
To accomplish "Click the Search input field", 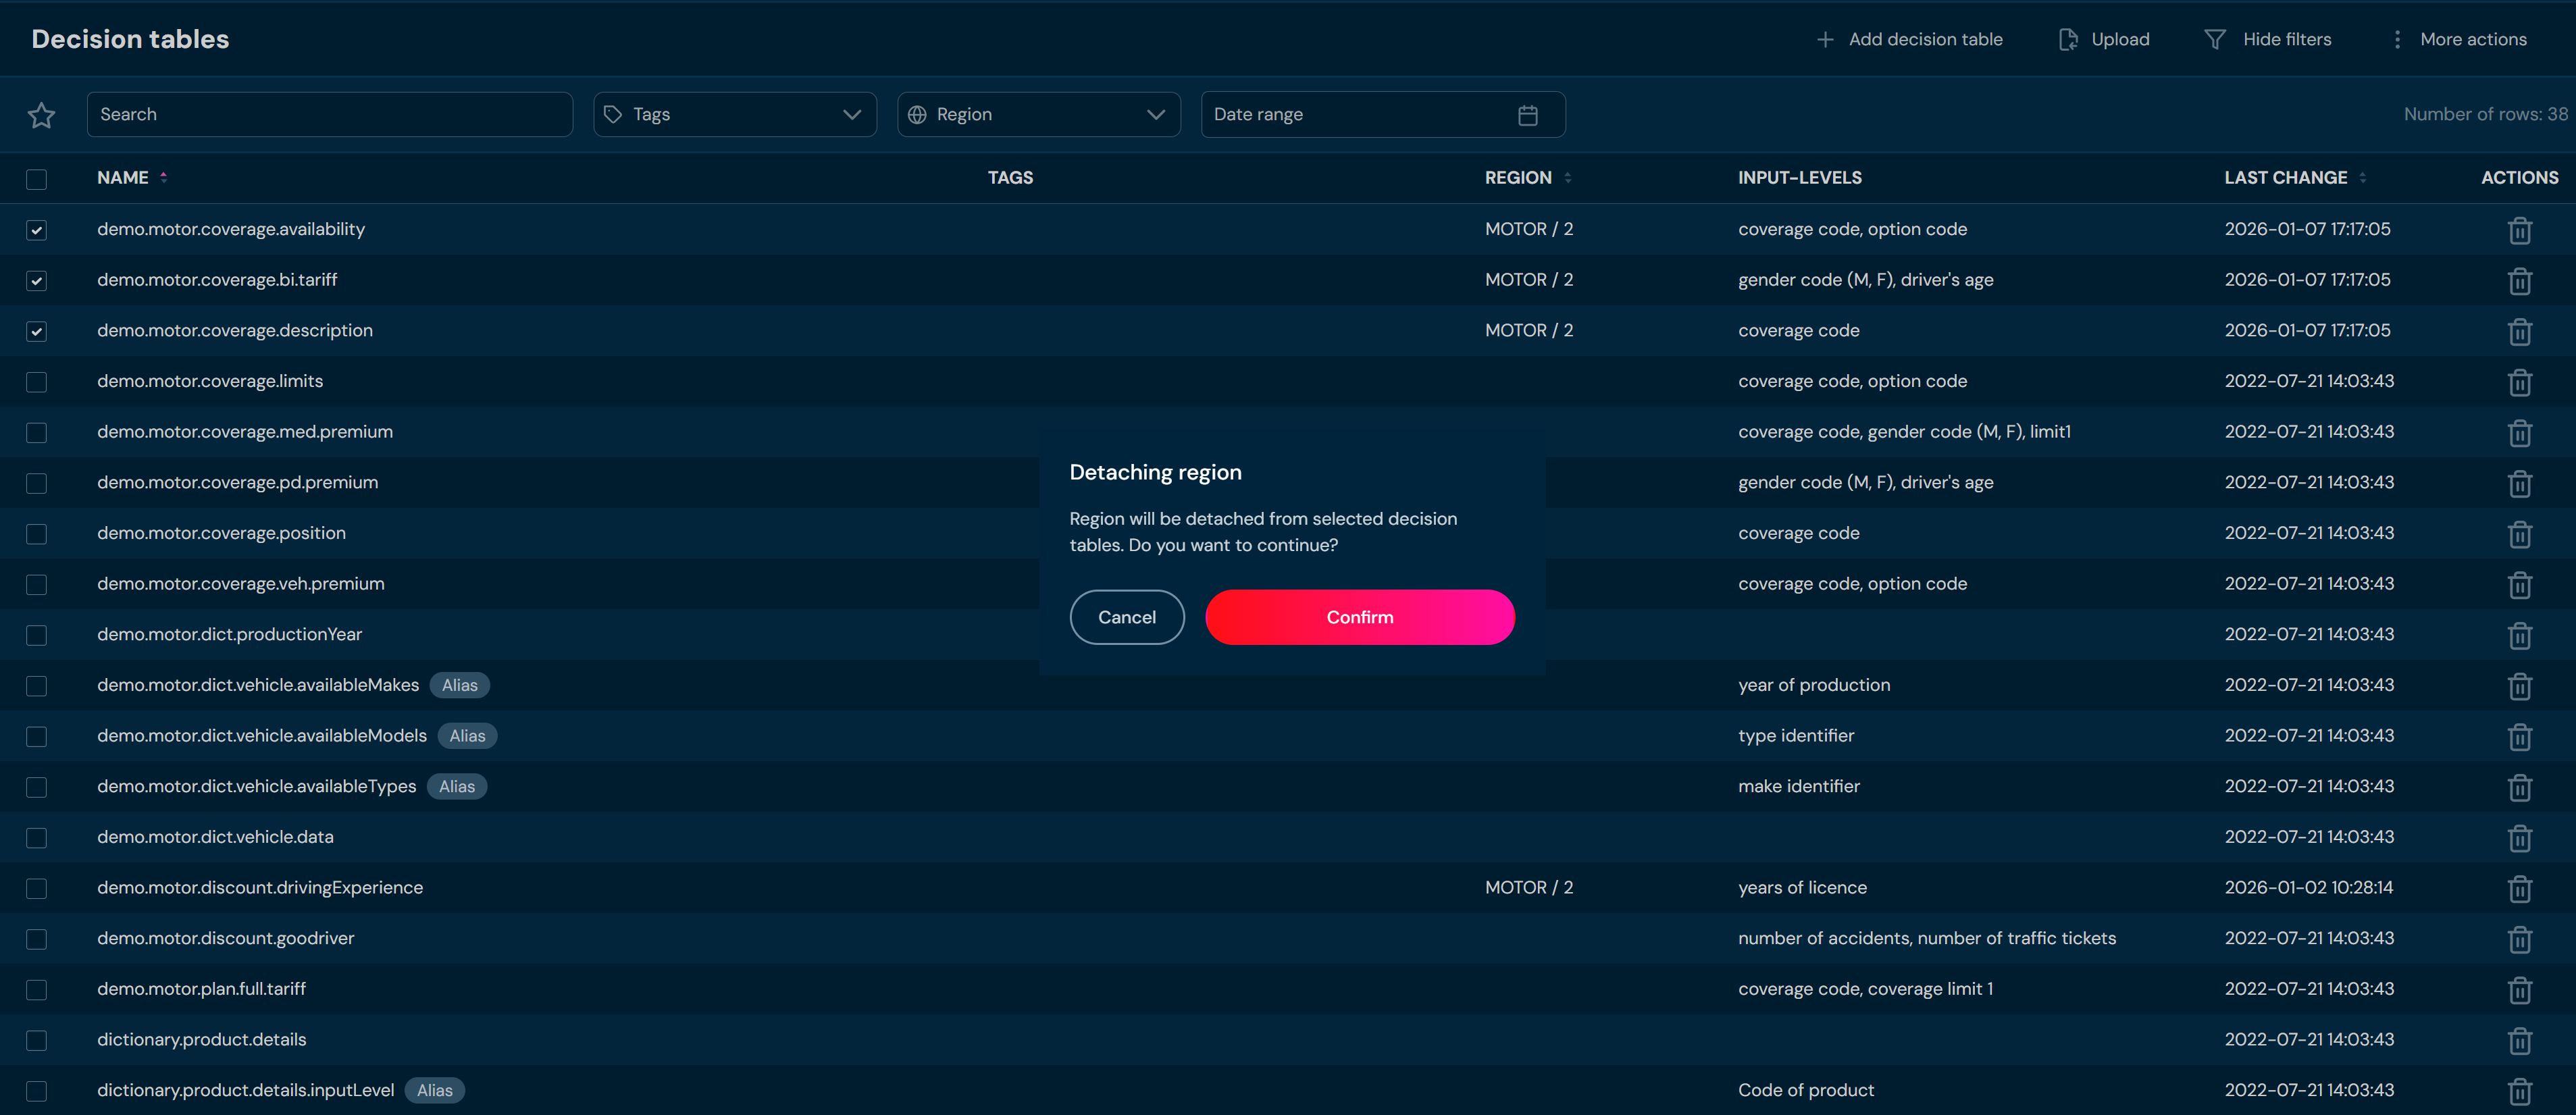I will click(x=329, y=115).
